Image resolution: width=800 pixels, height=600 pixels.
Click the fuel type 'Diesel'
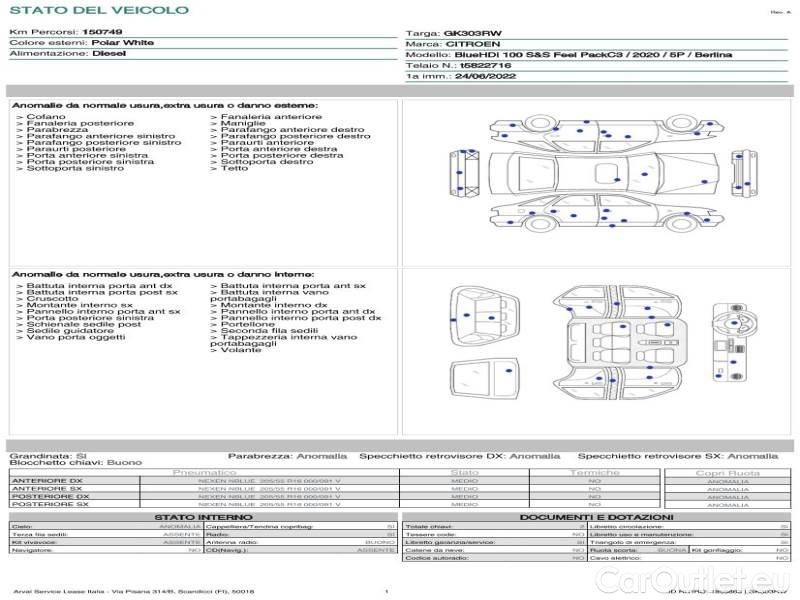tap(109, 53)
